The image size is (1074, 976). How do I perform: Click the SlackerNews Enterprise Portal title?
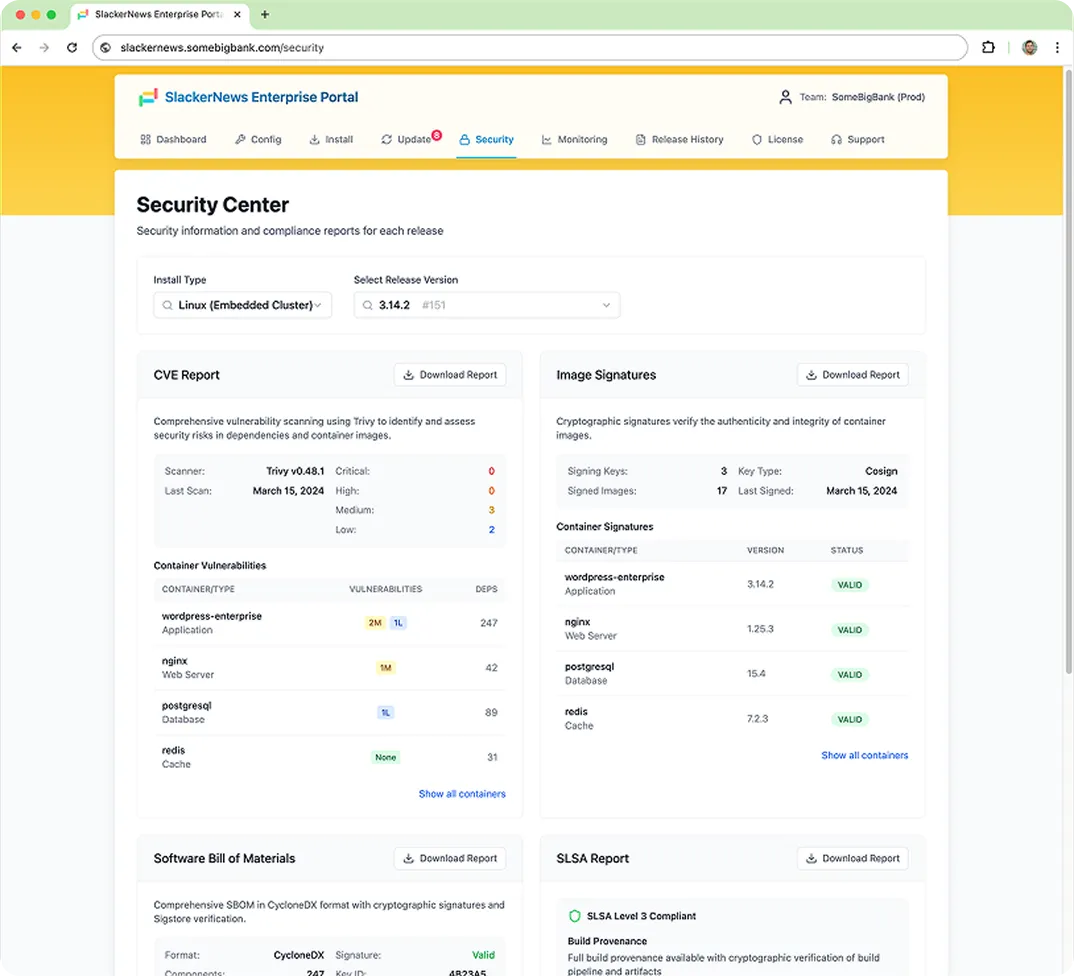262,97
